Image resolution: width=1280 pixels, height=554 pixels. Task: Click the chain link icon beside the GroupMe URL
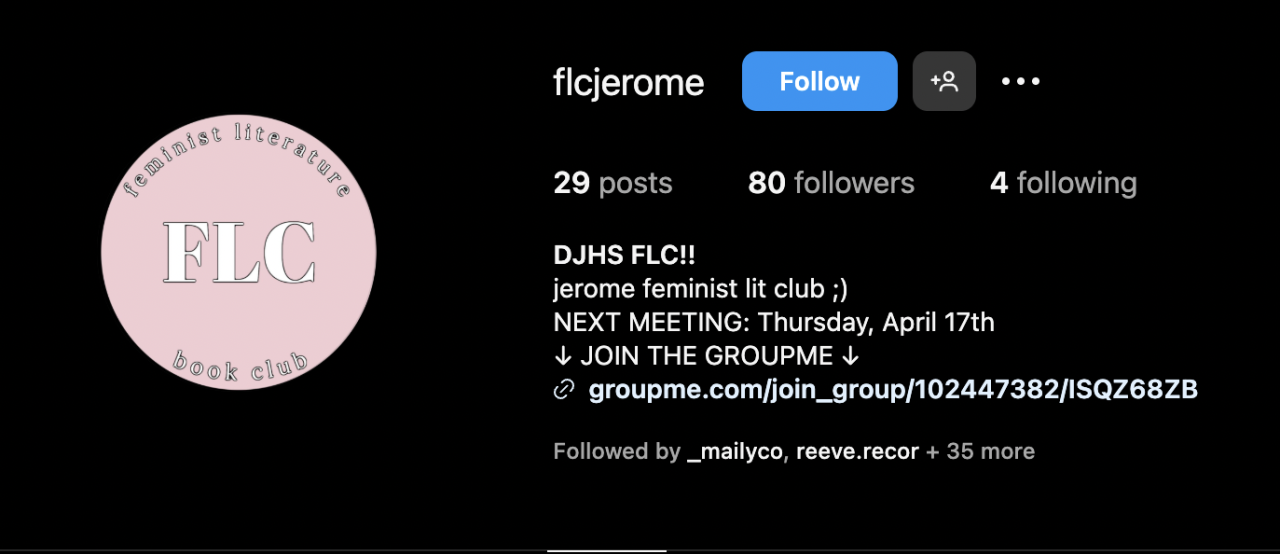[564, 390]
